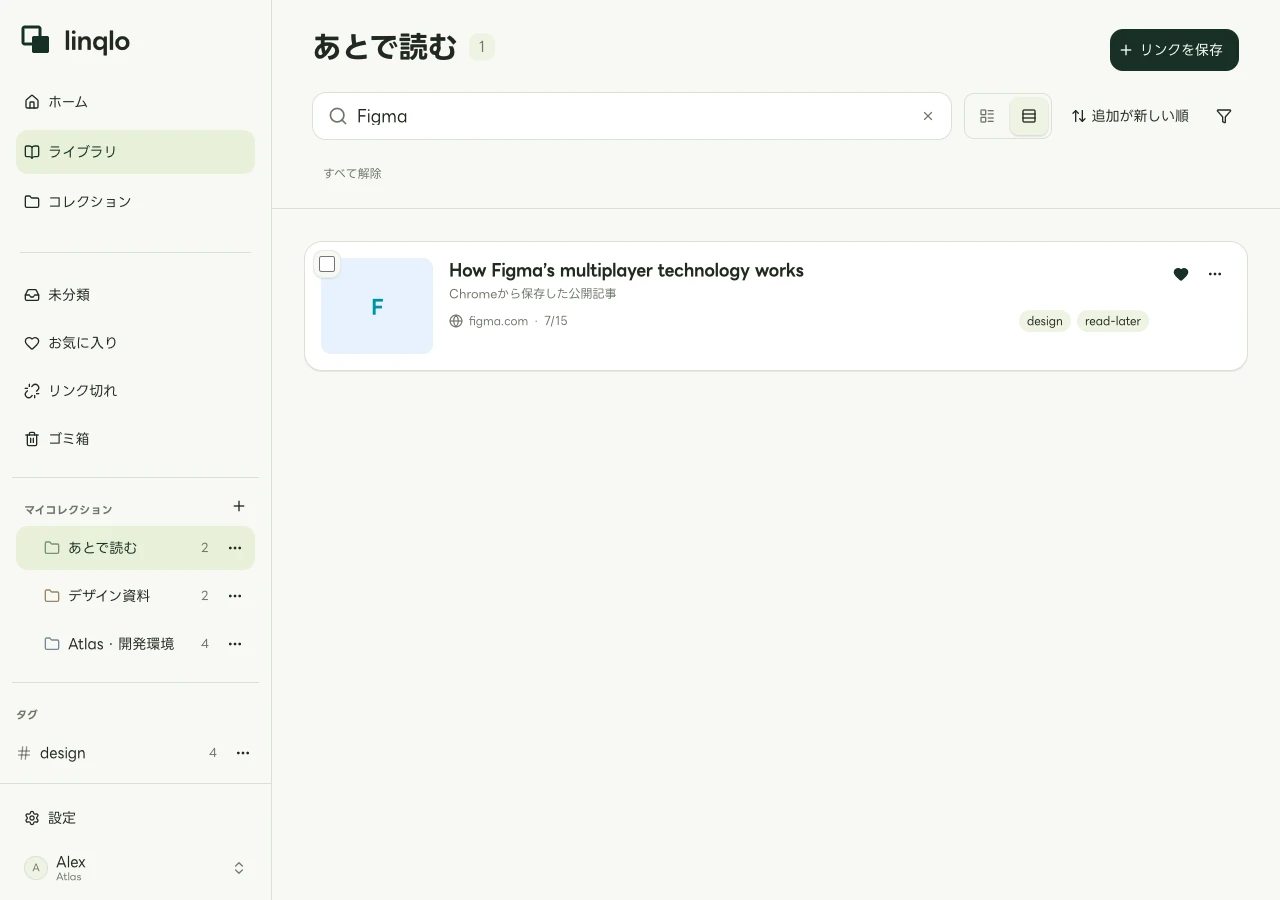Open the 追加が新しい順 sort dropdown
This screenshot has width=1280, height=900.
click(x=1130, y=116)
